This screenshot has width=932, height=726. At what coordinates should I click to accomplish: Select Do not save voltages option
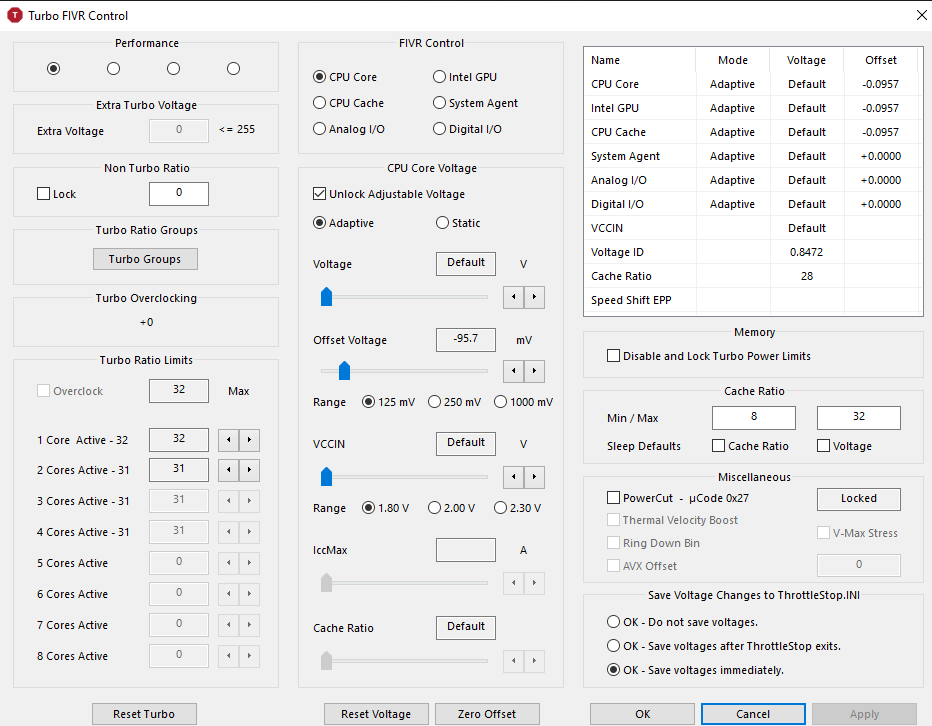[682, 622]
